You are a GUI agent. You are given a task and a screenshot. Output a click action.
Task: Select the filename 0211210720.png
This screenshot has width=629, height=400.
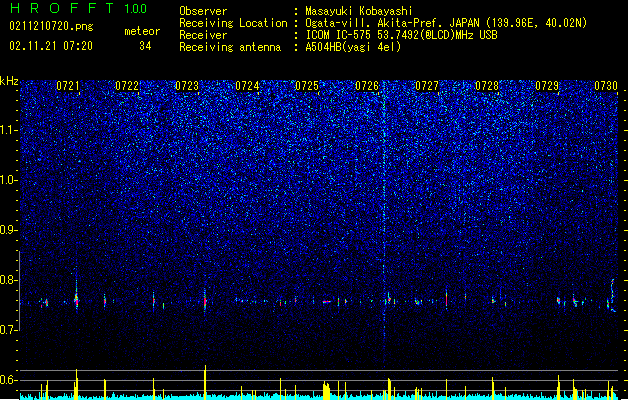[x=51, y=27]
